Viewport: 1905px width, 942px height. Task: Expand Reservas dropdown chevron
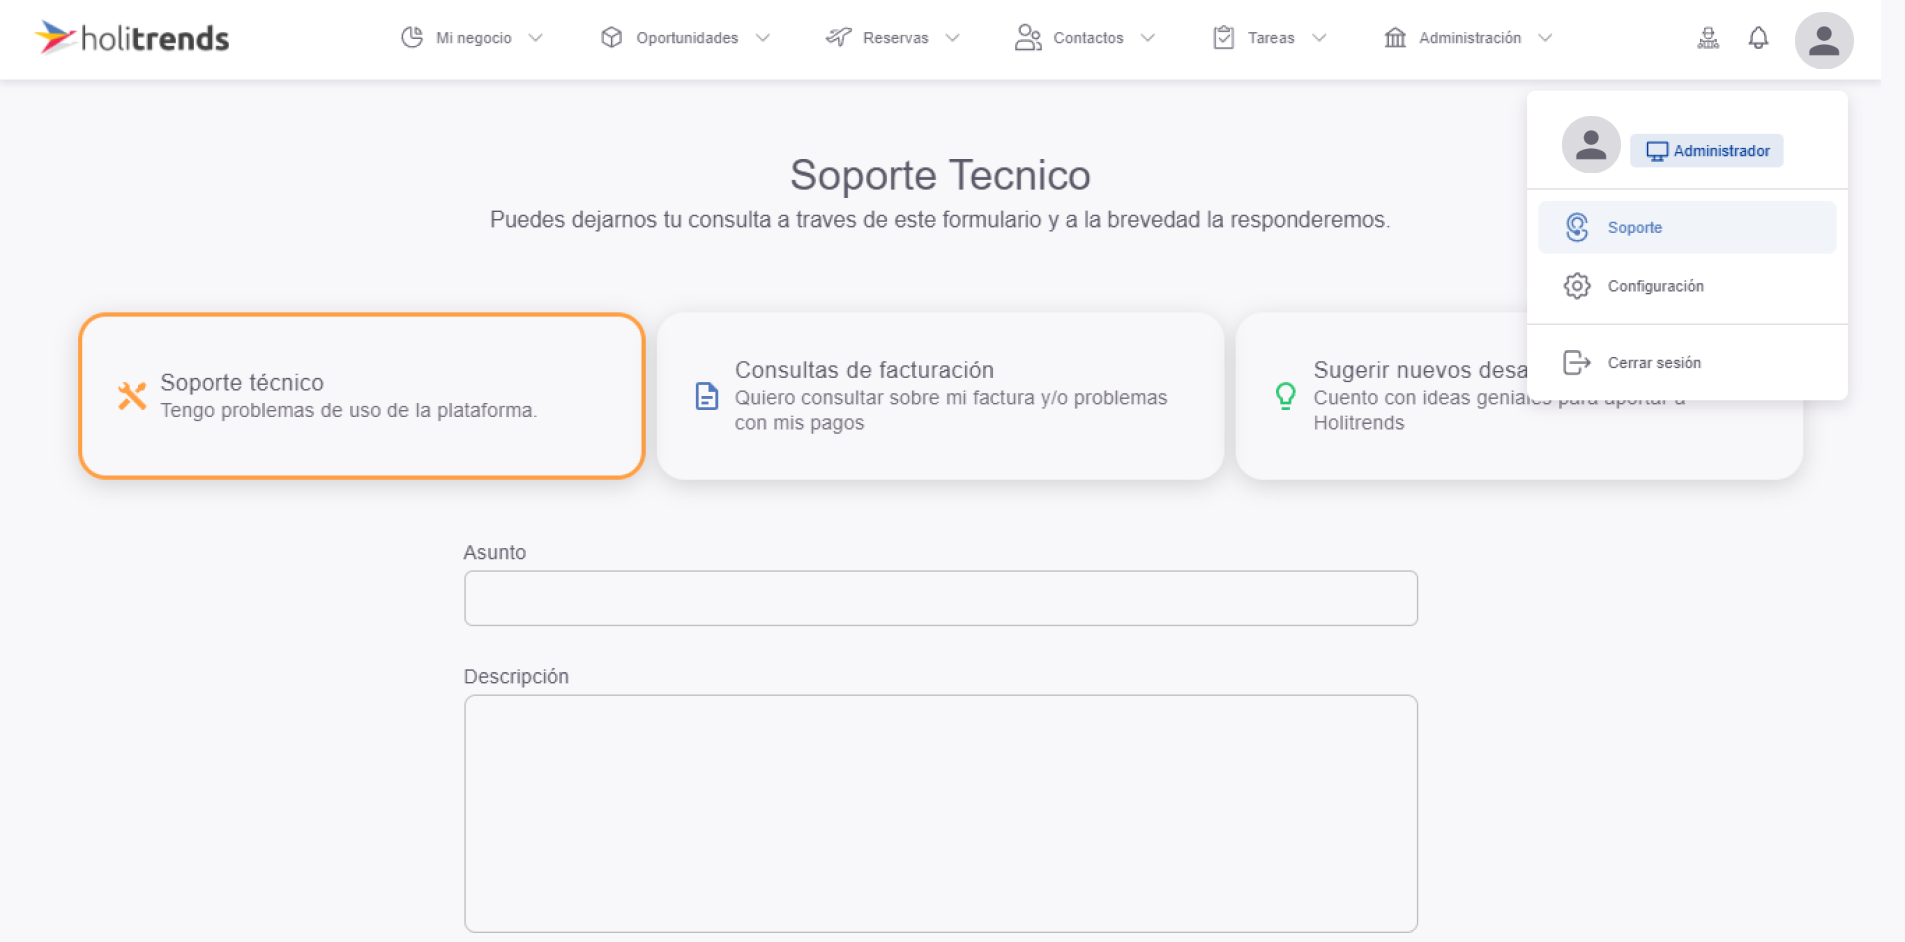tap(953, 38)
